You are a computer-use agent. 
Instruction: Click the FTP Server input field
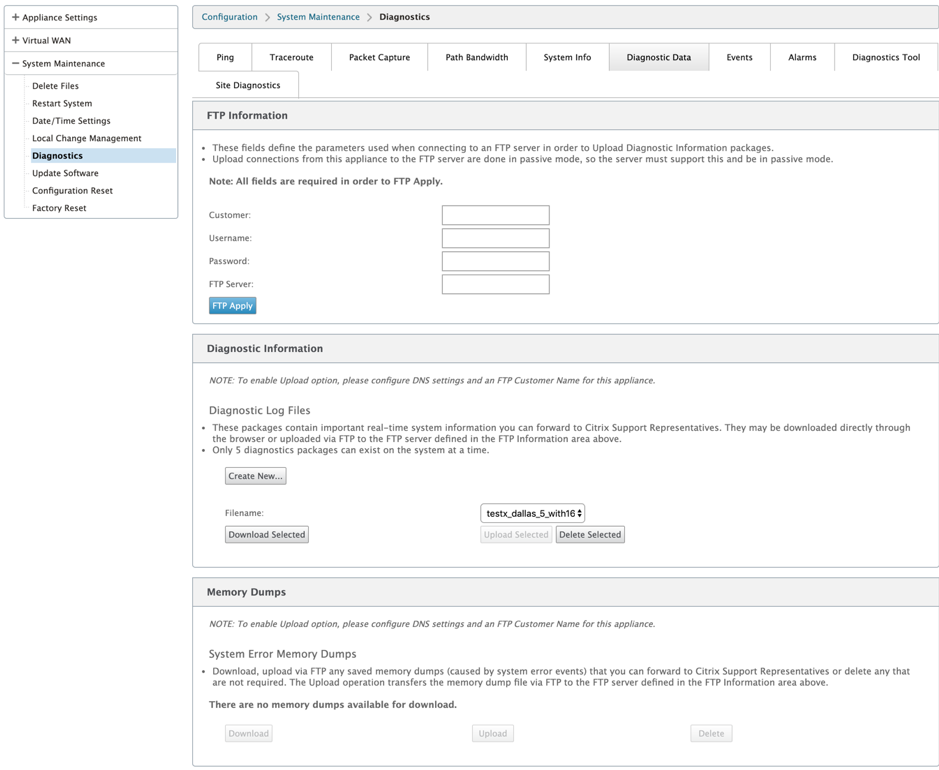point(495,284)
